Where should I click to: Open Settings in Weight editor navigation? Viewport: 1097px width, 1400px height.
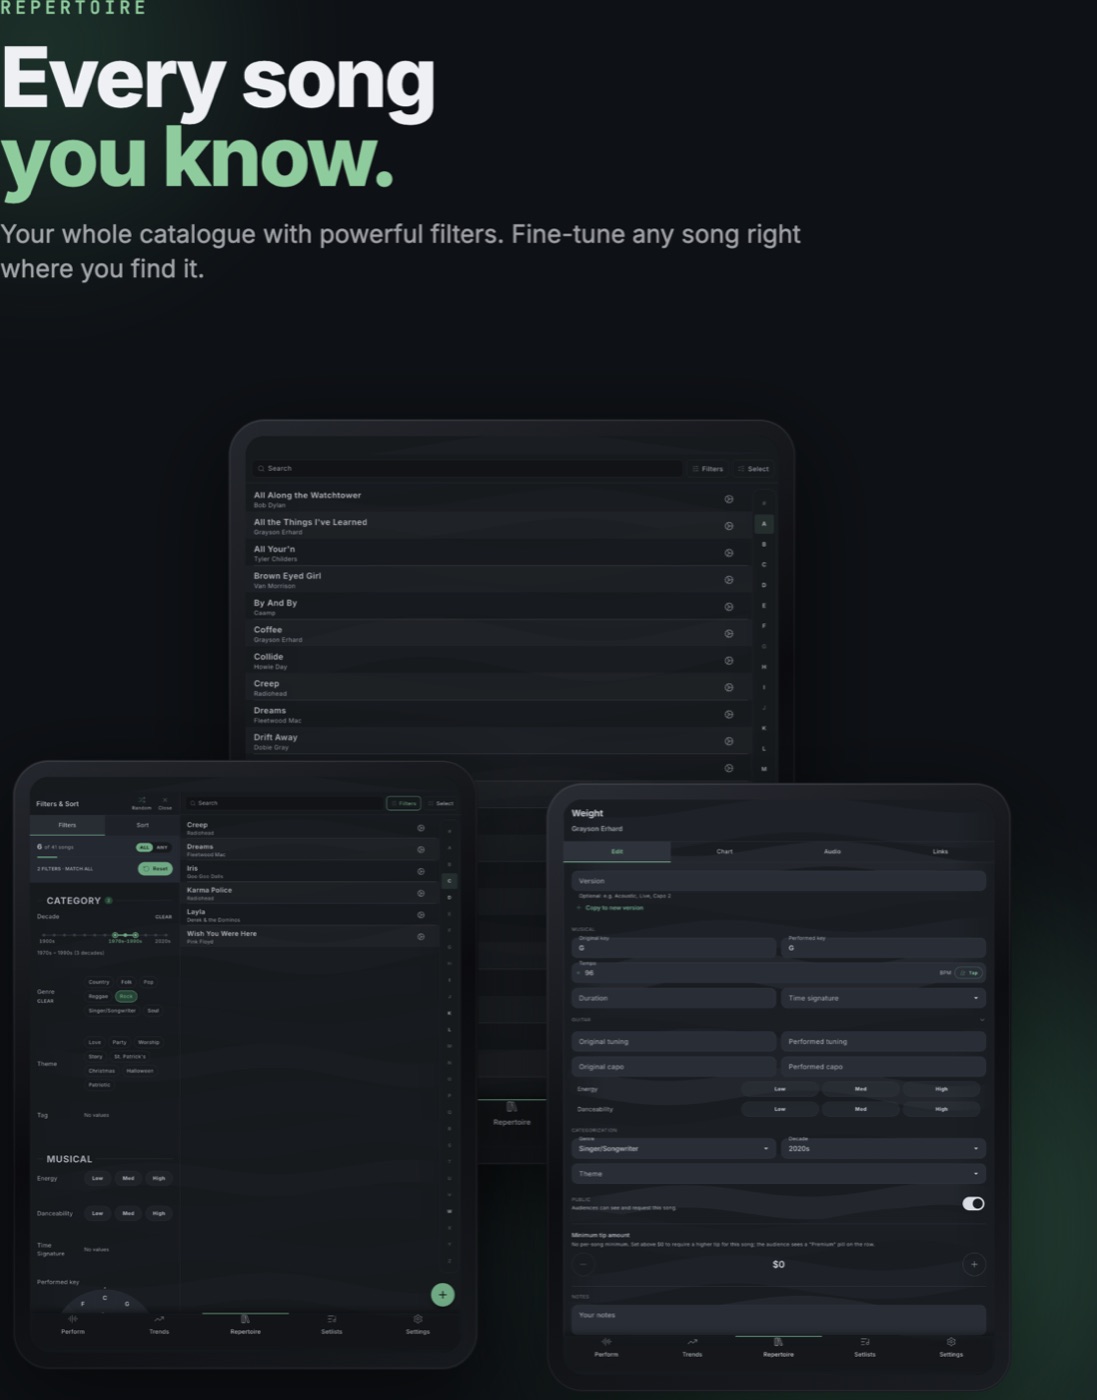coord(951,1348)
